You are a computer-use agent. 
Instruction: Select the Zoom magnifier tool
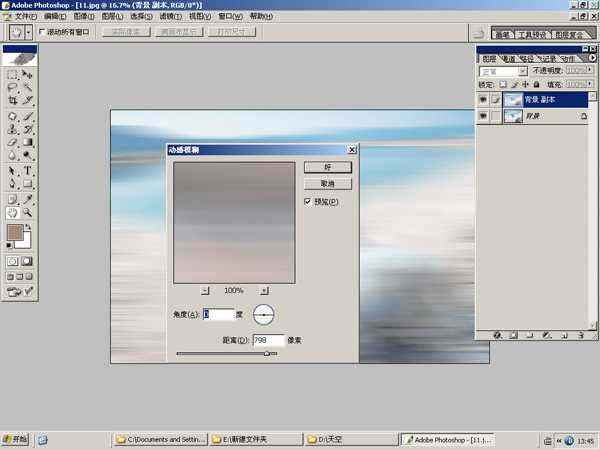28,212
